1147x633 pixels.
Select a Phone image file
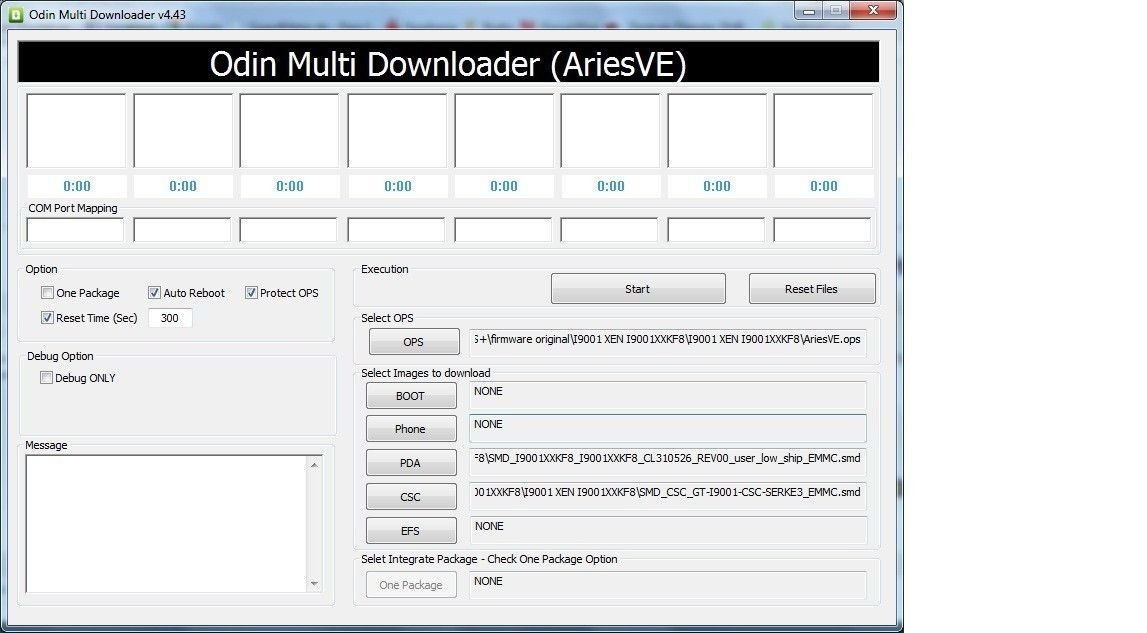[x=410, y=429]
